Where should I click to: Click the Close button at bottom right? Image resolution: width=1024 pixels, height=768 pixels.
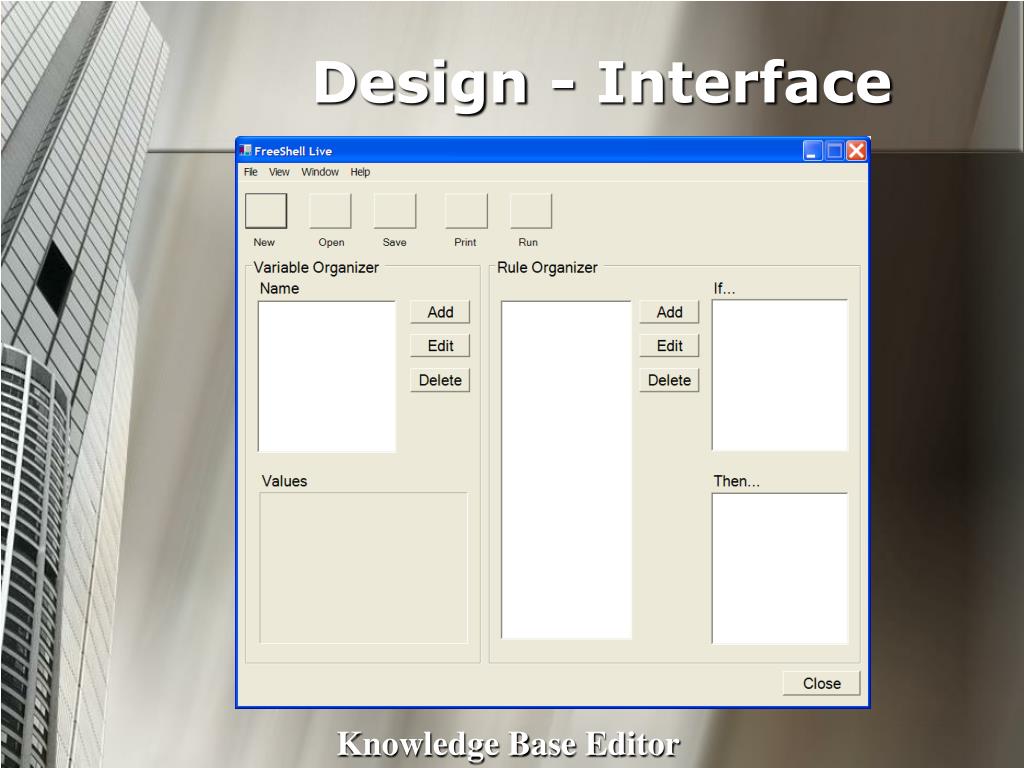tap(822, 683)
